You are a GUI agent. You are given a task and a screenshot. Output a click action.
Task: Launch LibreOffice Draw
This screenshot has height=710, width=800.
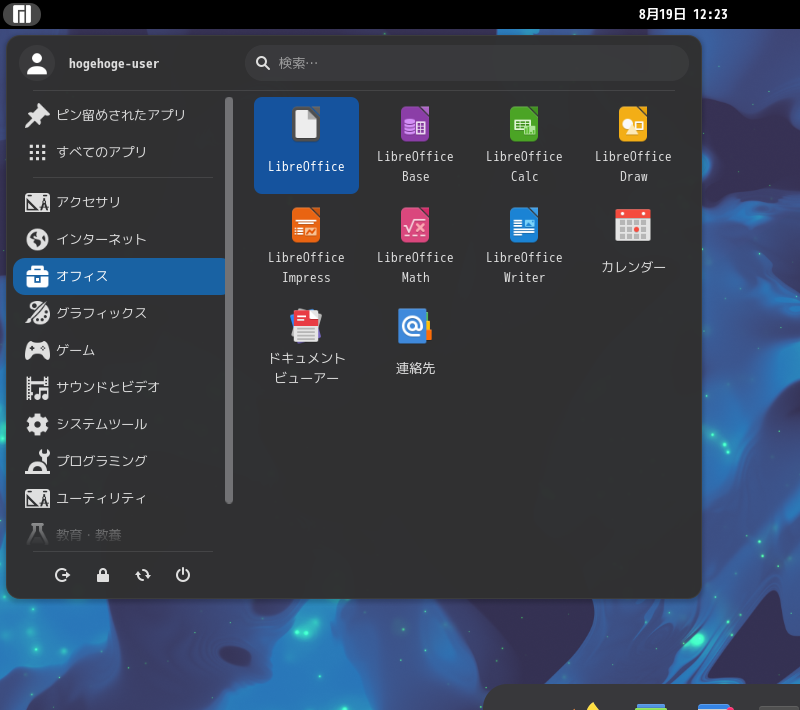[x=633, y=145]
